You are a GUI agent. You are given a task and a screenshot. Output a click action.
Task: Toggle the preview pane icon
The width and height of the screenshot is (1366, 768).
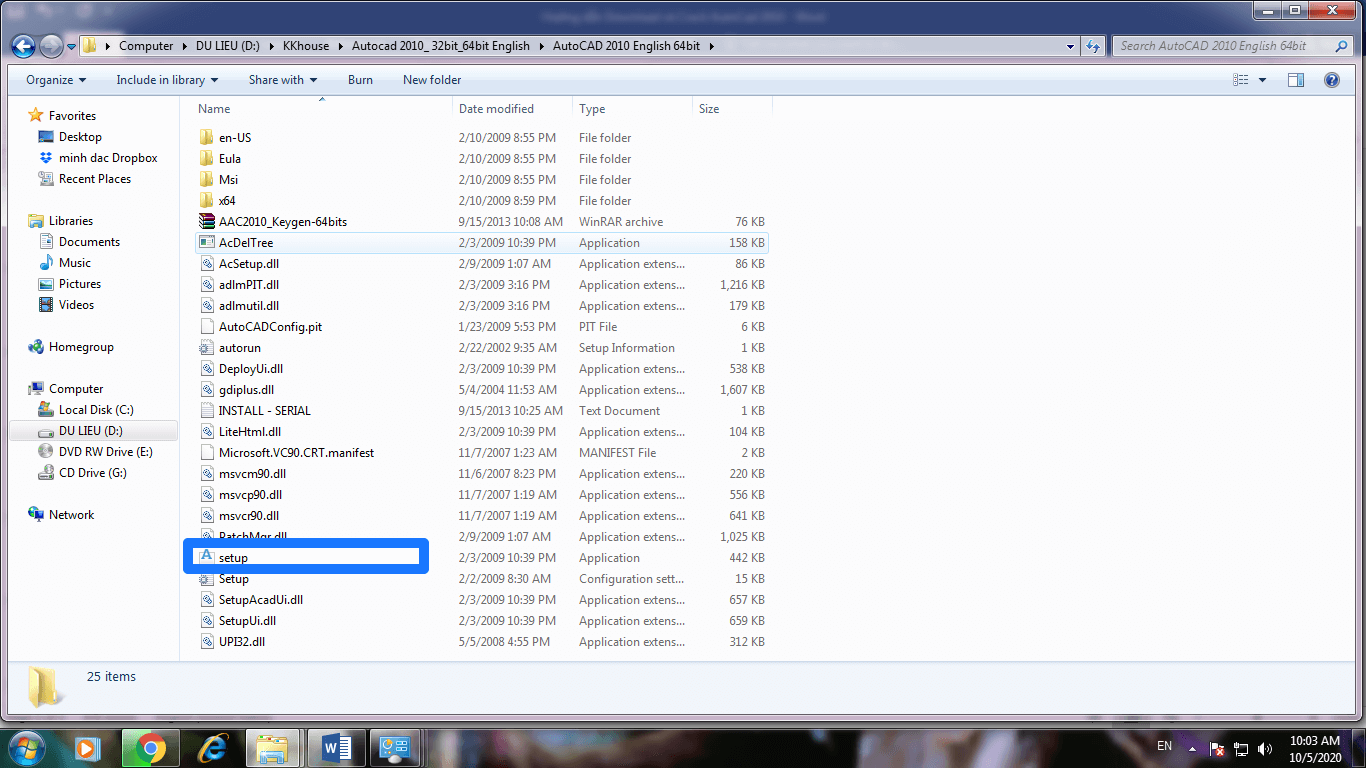click(x=1296, y=80)
